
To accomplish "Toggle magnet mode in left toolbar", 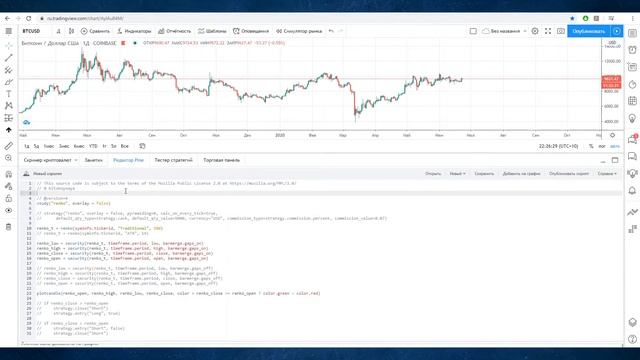I will pos(8,174).
